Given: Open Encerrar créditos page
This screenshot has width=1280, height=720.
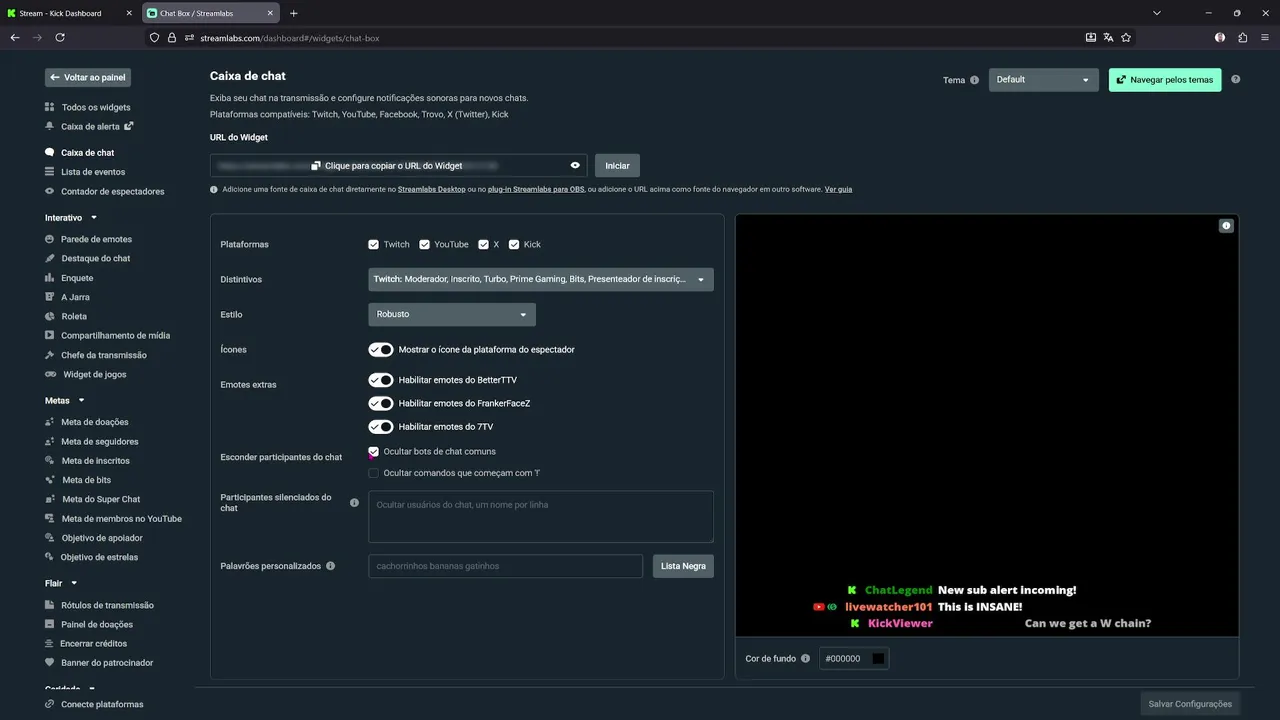Looking at the screenshot, I should tap(94, 643).
